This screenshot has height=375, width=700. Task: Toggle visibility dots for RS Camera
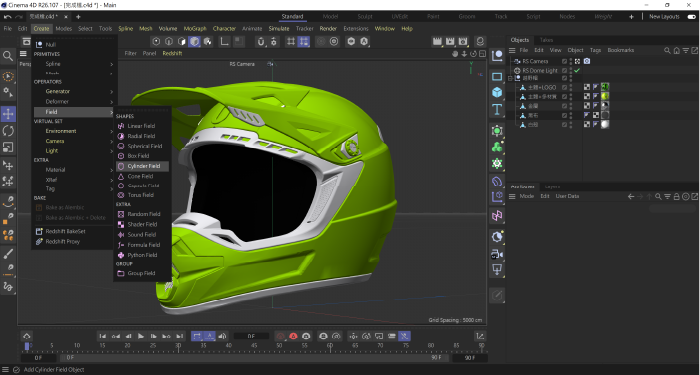coord(571,61)
